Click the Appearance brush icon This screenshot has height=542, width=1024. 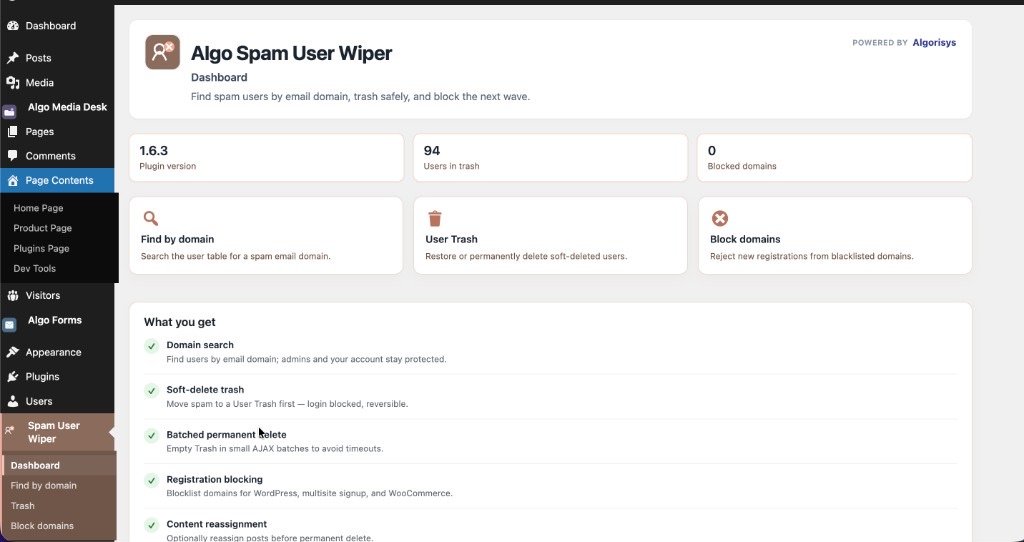(12, 353)
